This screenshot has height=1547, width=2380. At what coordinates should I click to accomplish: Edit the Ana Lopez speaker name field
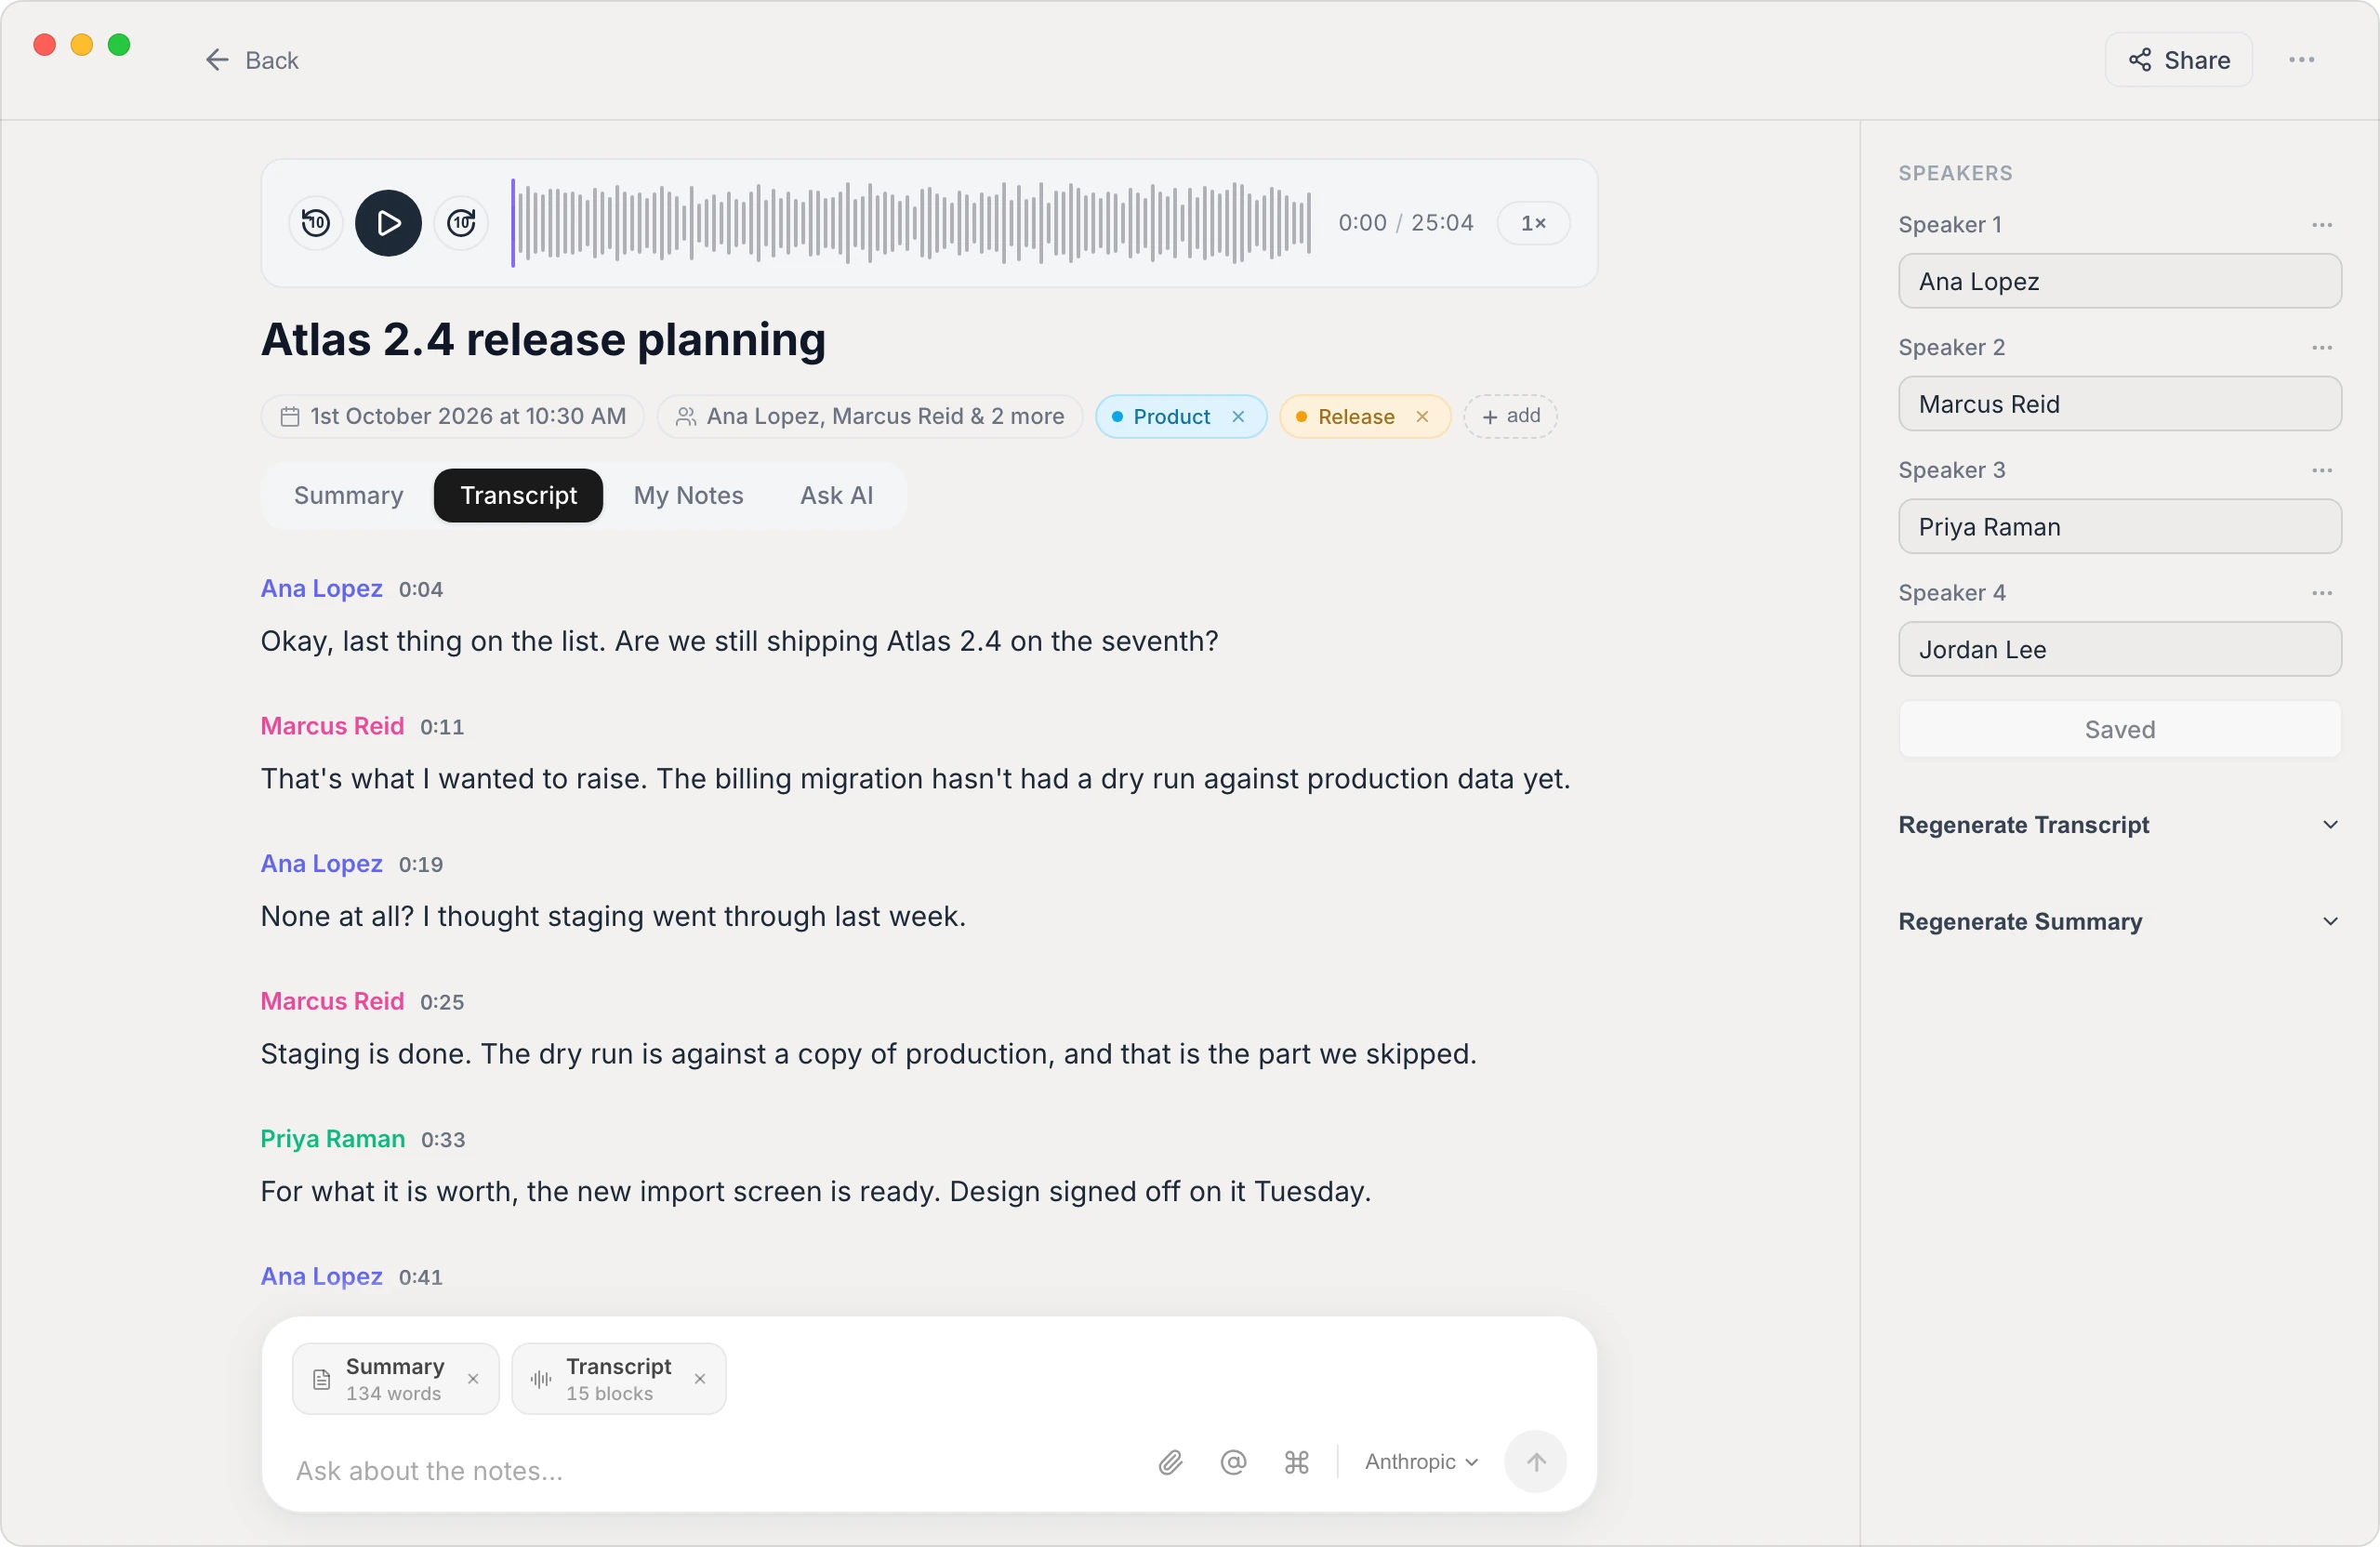2119,281
